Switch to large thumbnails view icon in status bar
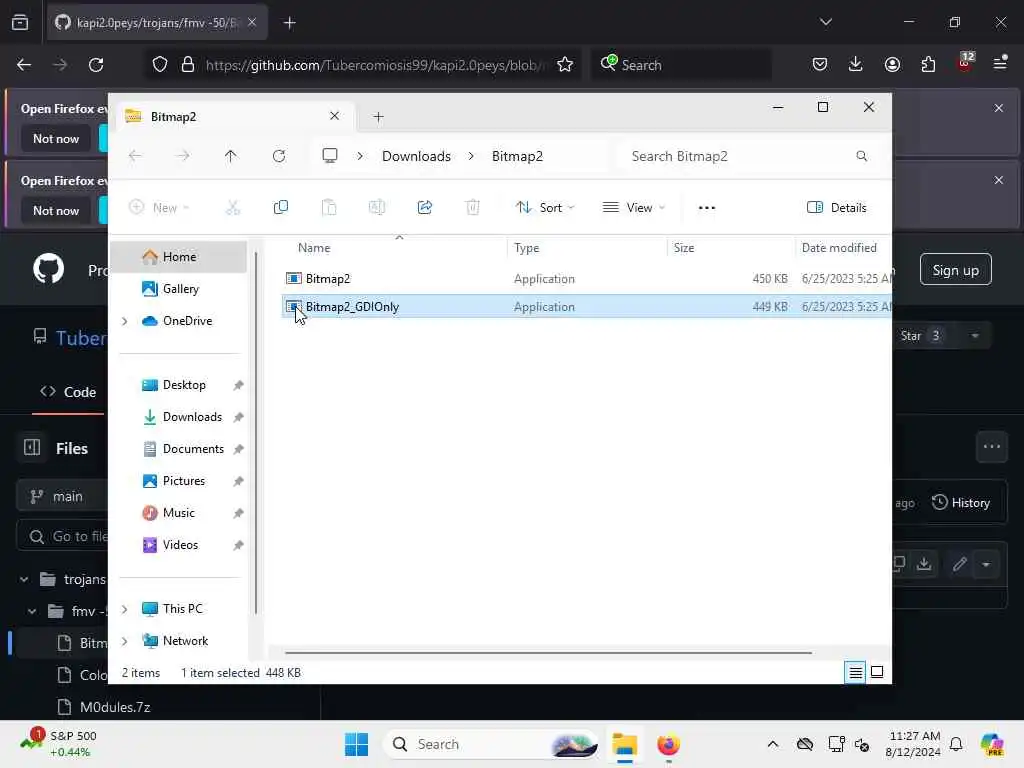This screenshot has width=1024, height=768. (877, 672)
